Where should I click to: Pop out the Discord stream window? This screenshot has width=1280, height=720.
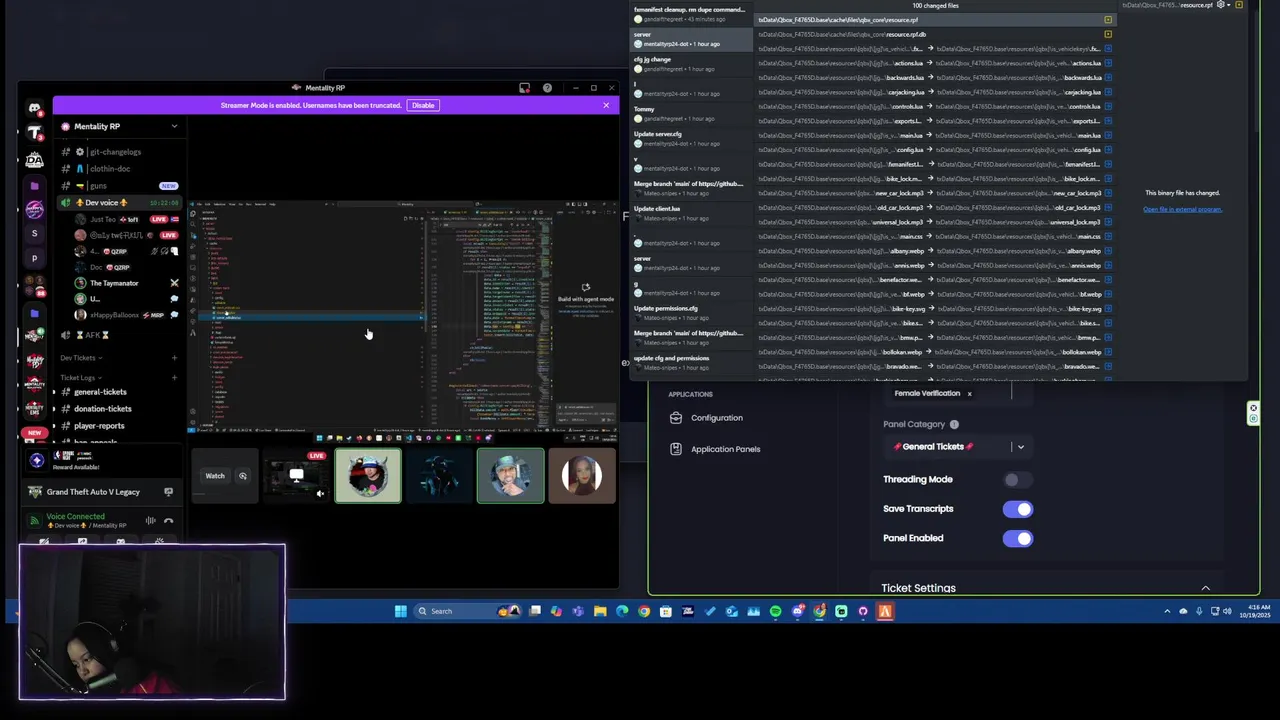(524, 88)
